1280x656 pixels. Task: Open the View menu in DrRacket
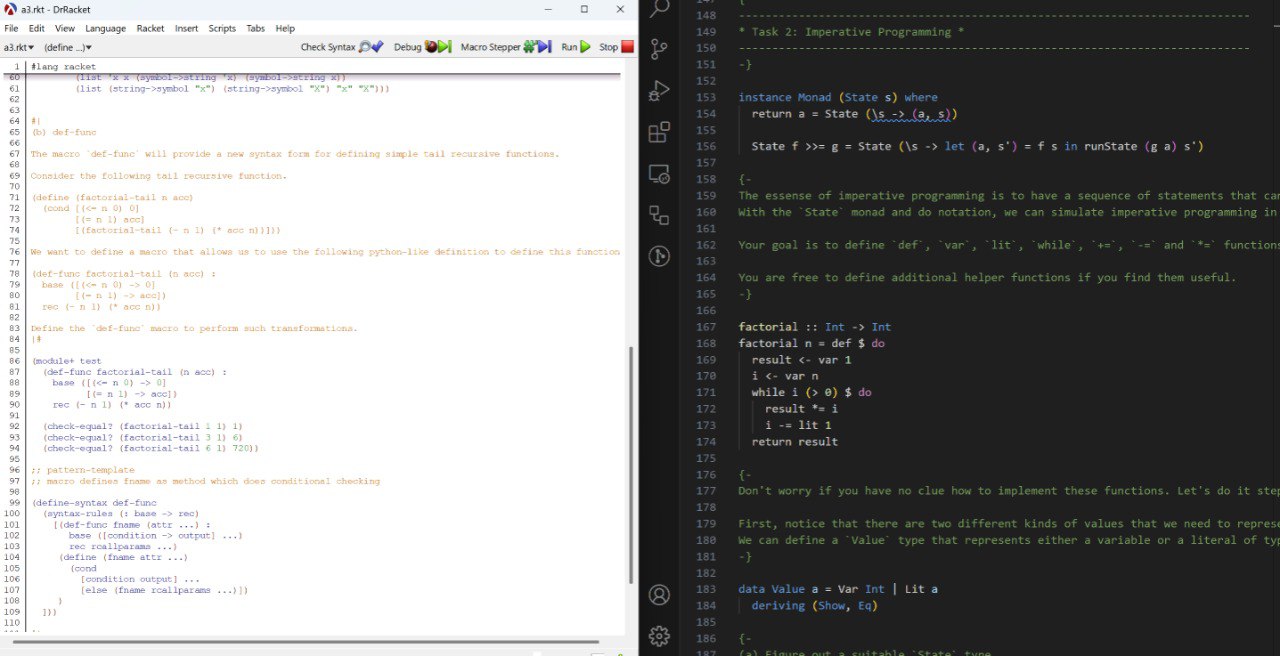(64, 28)
